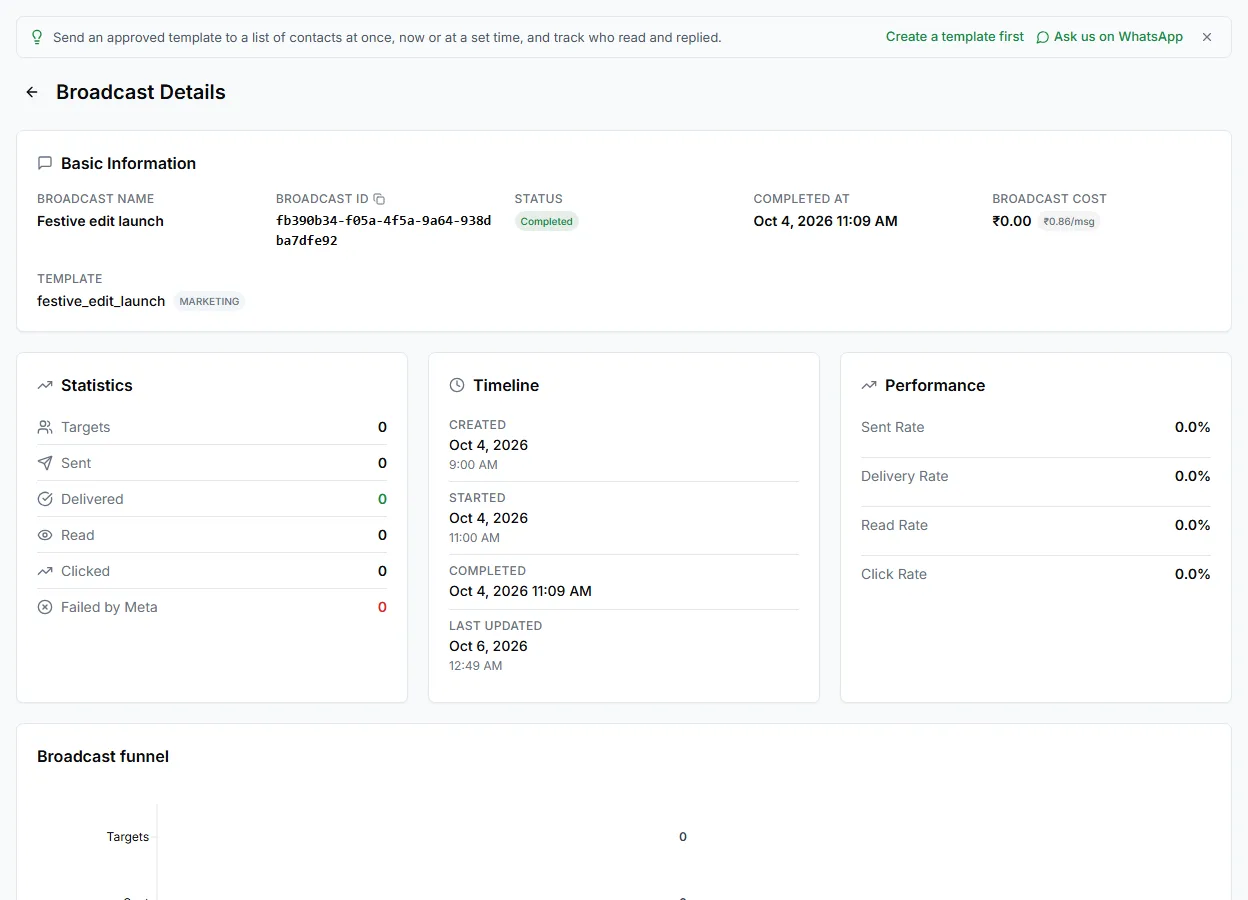
Task: Click the Read Rate 0.0% value
Action: pos(1192,525)
